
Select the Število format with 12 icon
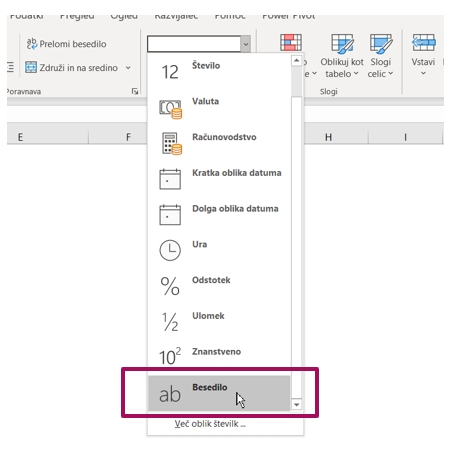tap(170, 72)
